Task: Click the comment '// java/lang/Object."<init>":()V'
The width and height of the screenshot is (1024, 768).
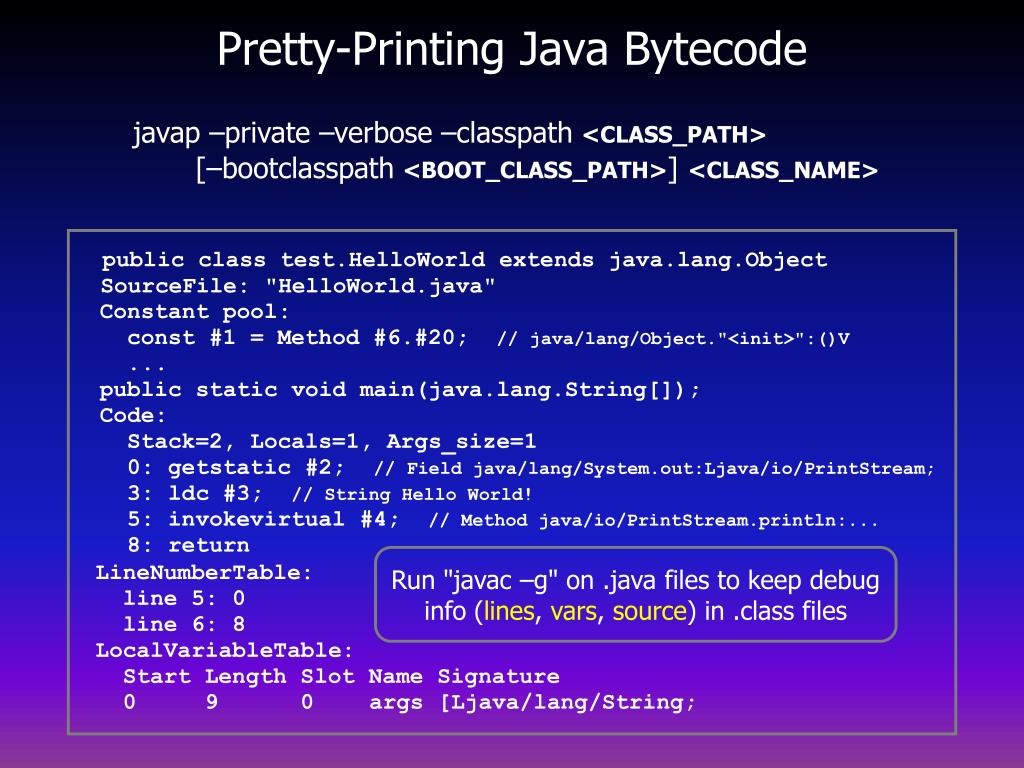Action: [x=673, y=339]
